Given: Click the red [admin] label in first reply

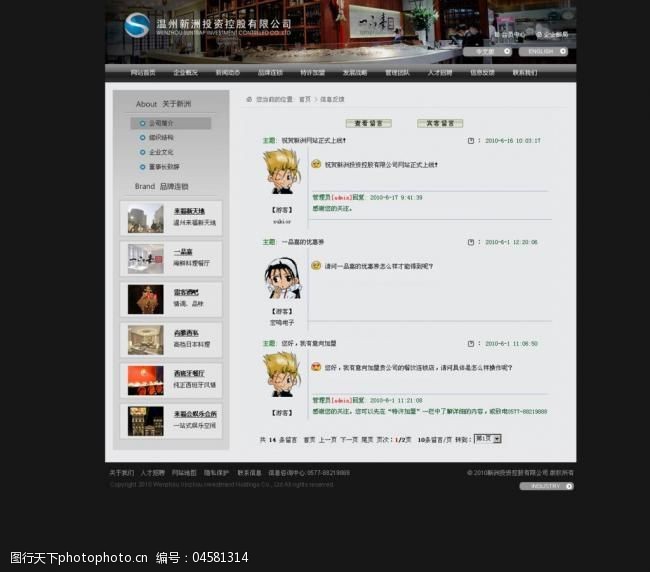Looking at the screenshot, I should pos(342,198).
